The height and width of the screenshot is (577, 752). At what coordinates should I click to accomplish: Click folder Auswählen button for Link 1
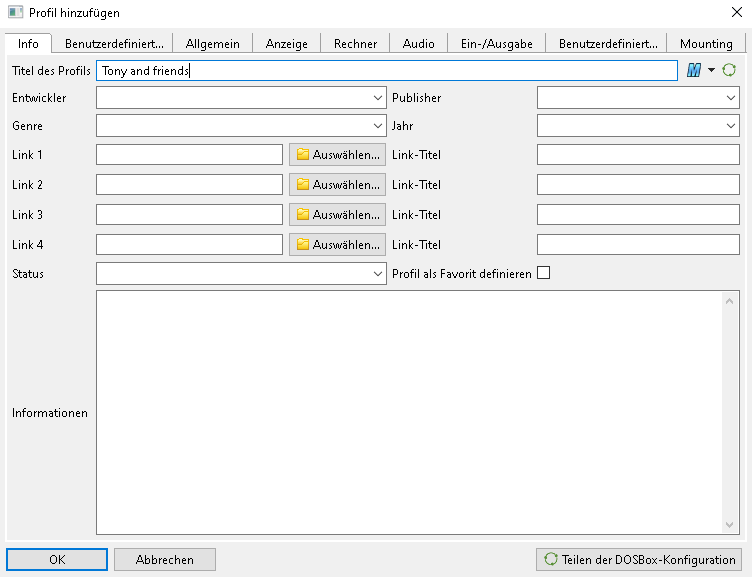coord(337,155)
